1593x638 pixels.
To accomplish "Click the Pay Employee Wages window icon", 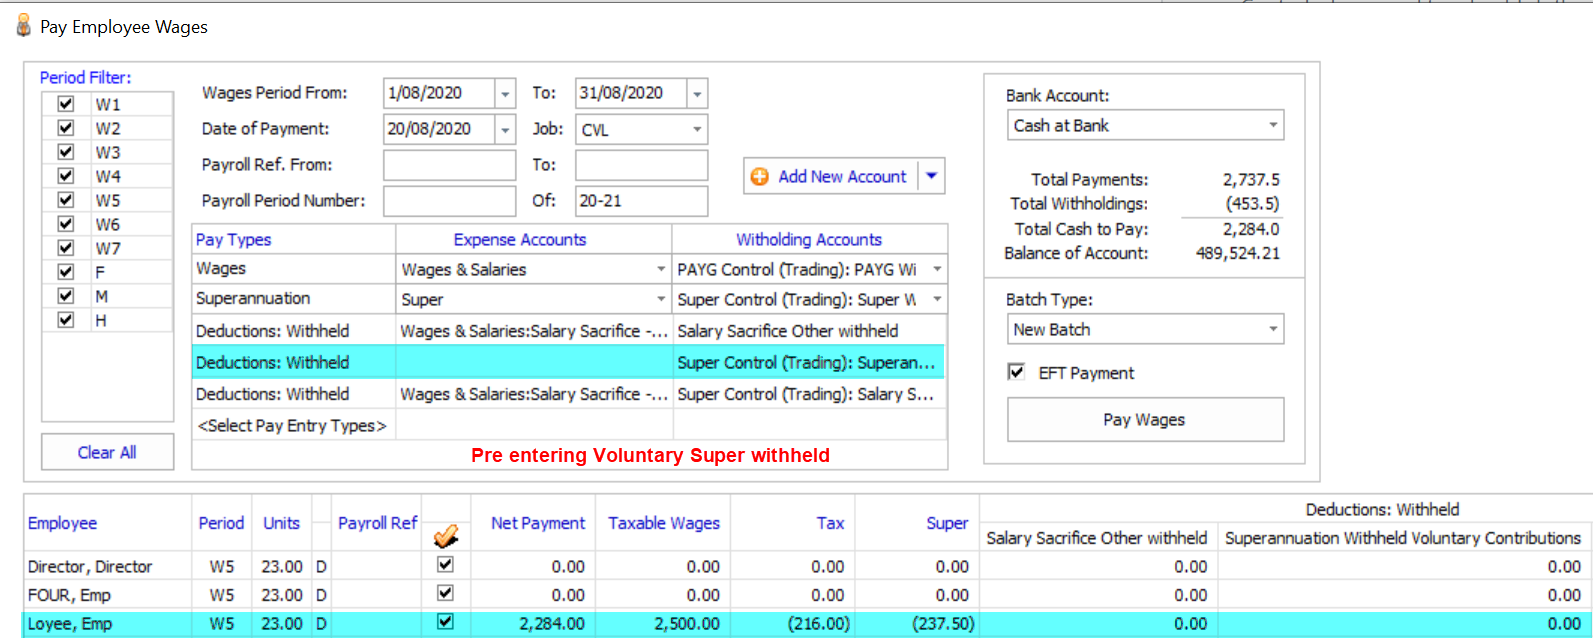I will pyautogui.click(x=23, y=26).
